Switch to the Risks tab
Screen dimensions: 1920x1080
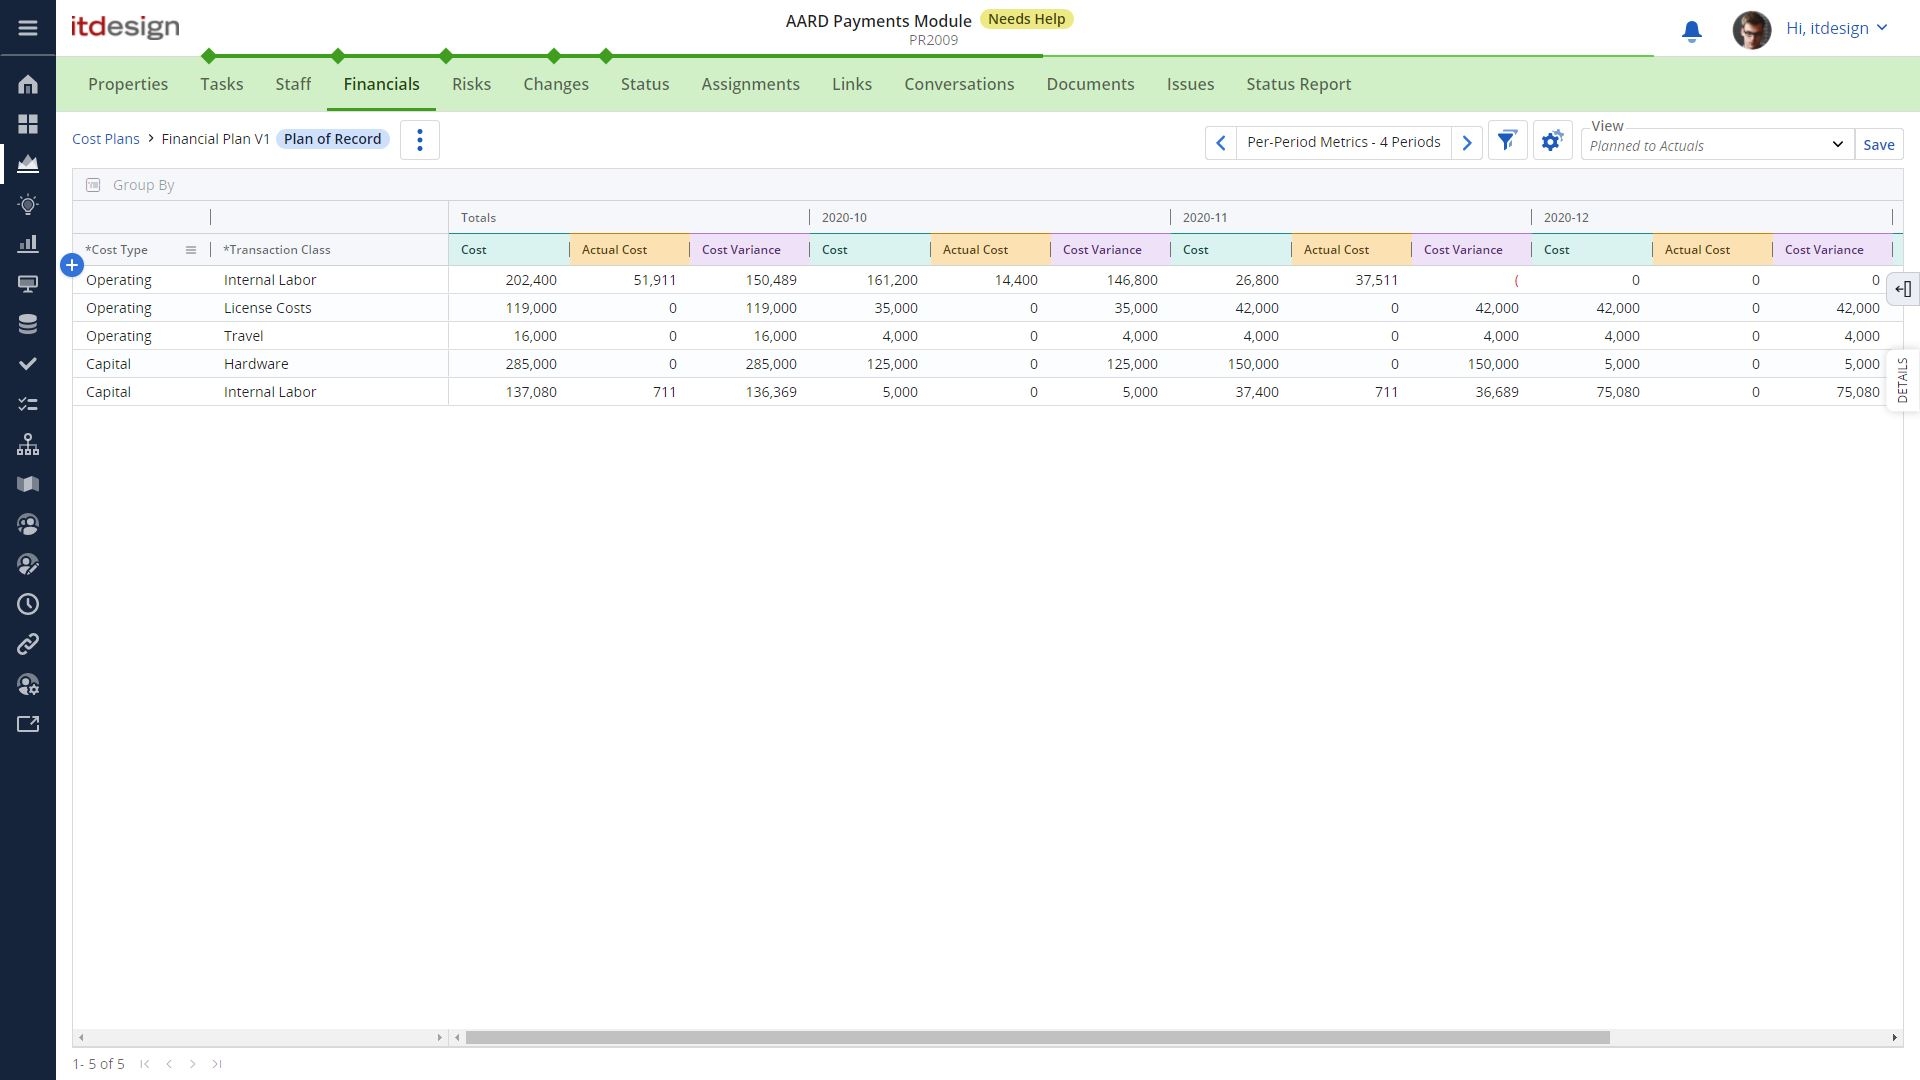[x=471, y=84]
